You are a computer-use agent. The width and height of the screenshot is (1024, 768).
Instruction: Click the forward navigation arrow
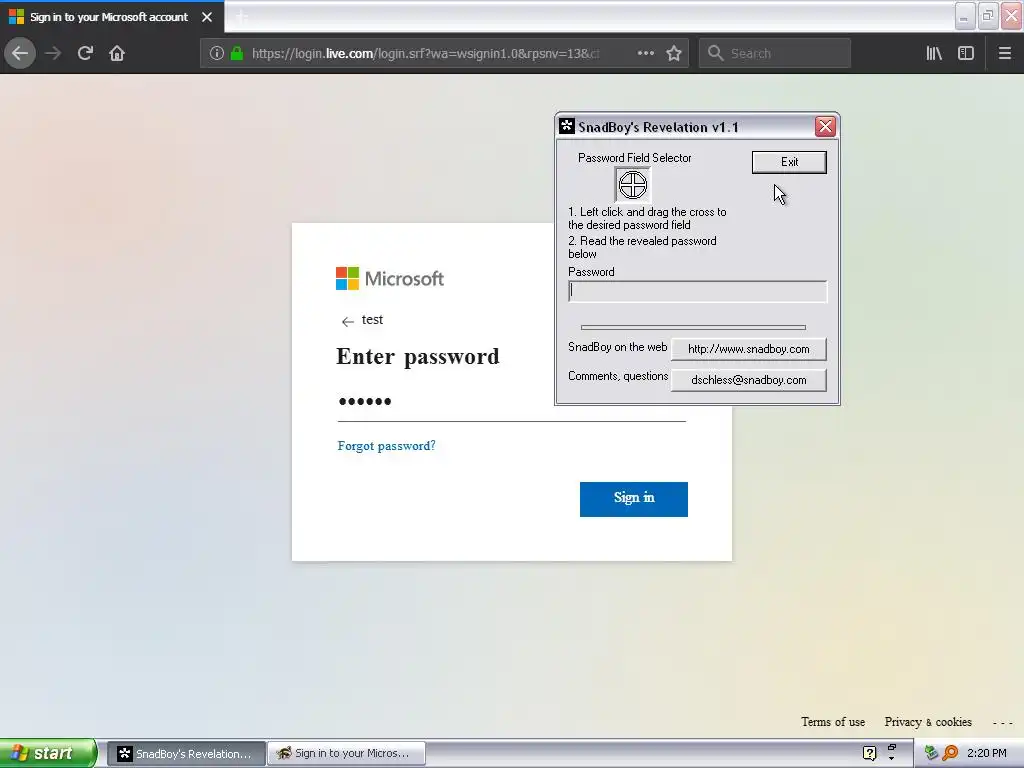(53, 53)
